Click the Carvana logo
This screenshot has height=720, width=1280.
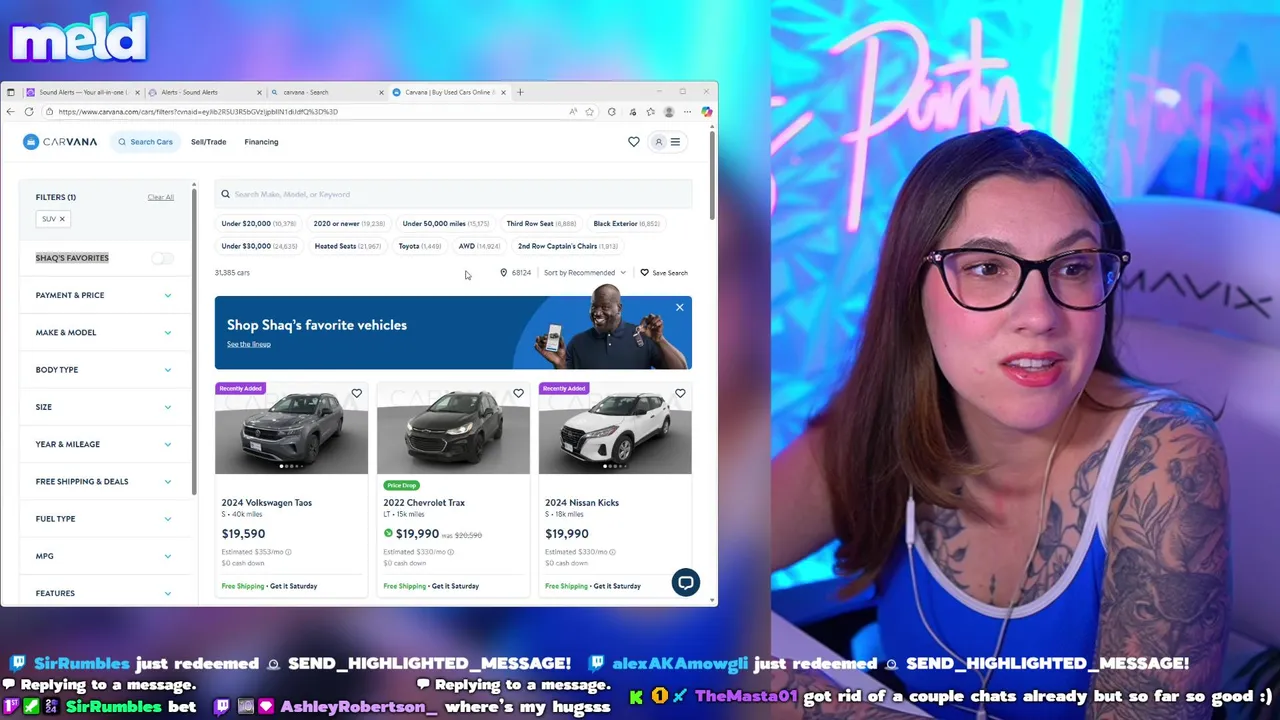(60, 142)
